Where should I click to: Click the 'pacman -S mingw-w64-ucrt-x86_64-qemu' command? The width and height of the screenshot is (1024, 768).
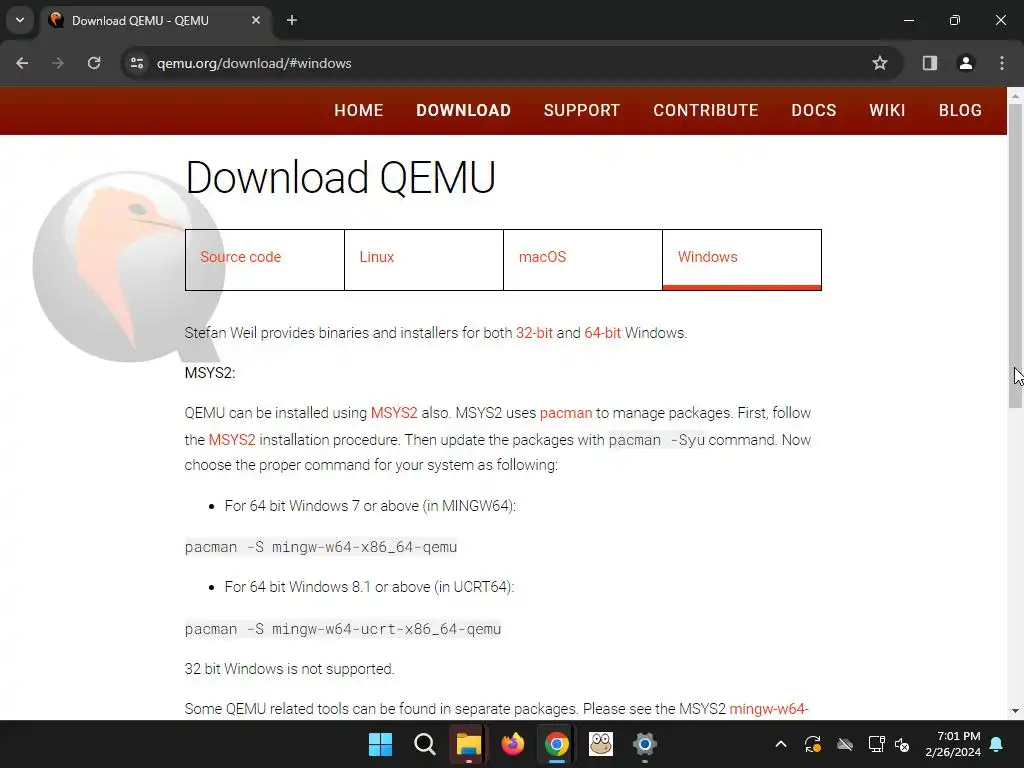click(x=343, y=629)
